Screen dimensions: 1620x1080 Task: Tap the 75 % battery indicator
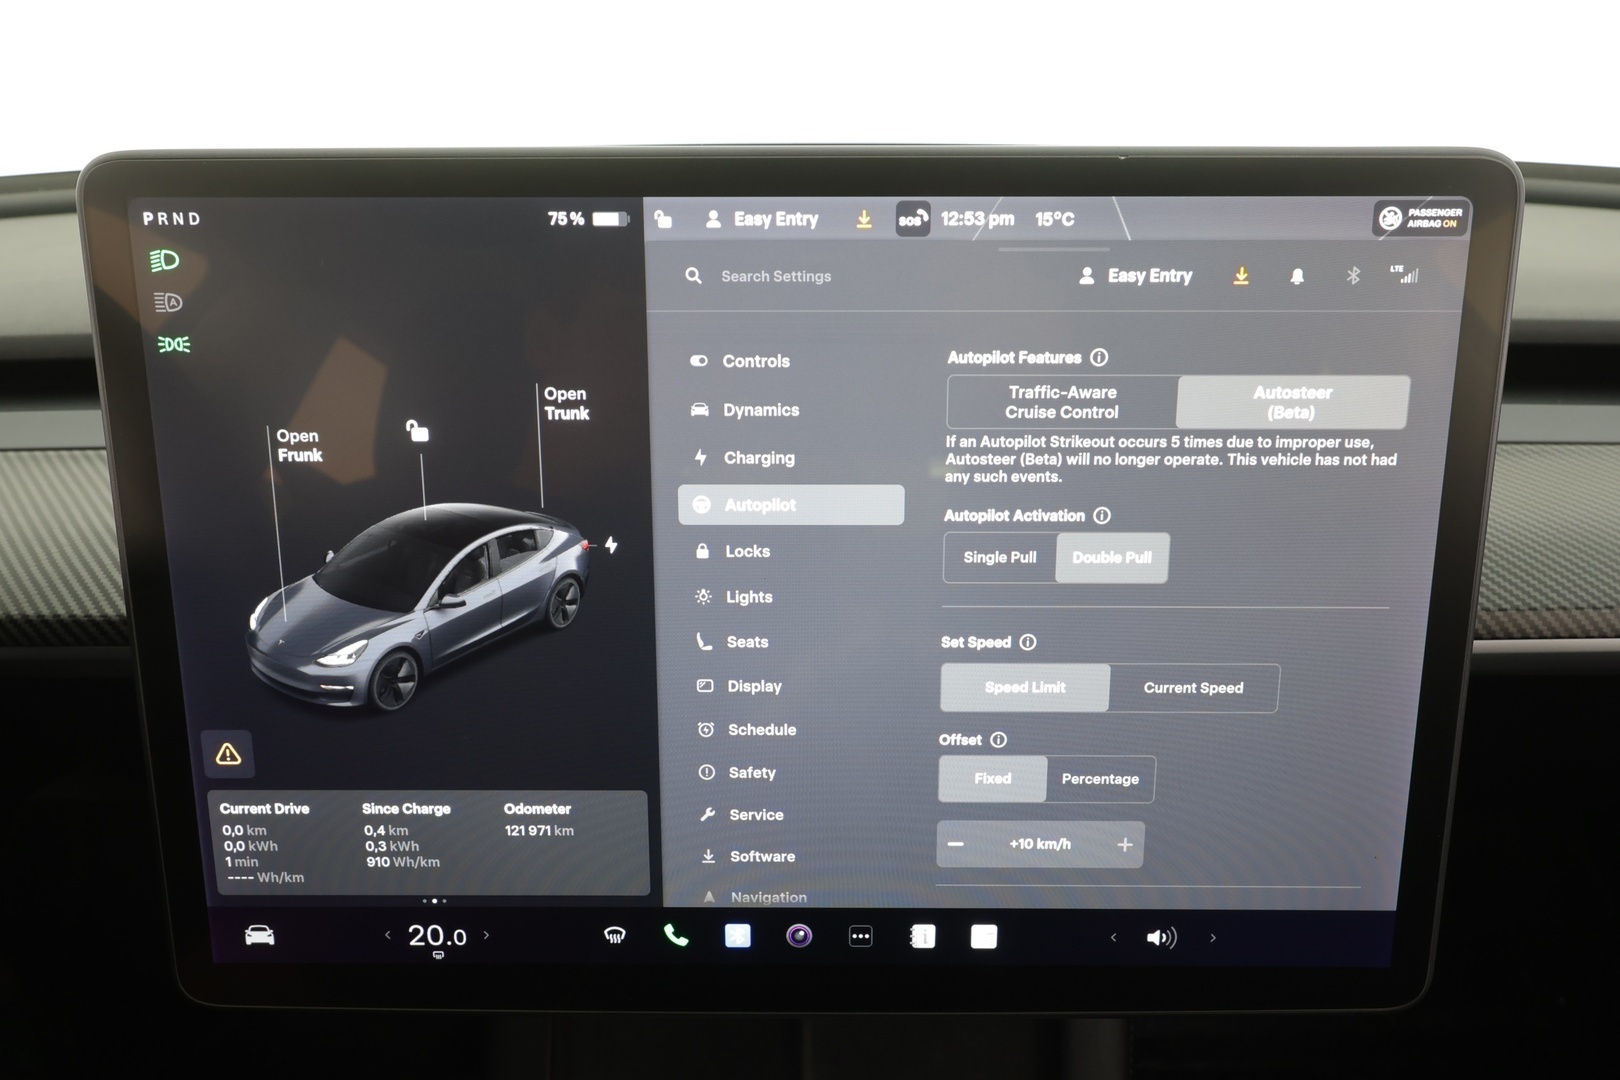(x=588, y=219)
